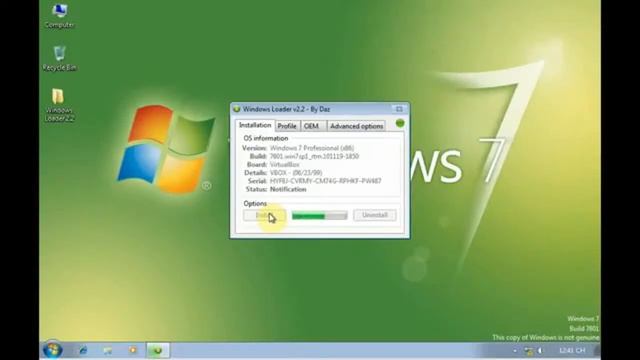The image size is (640, 360).
Task: Launch Internet Explorer from the taskbar
Action: click(83, 350)
